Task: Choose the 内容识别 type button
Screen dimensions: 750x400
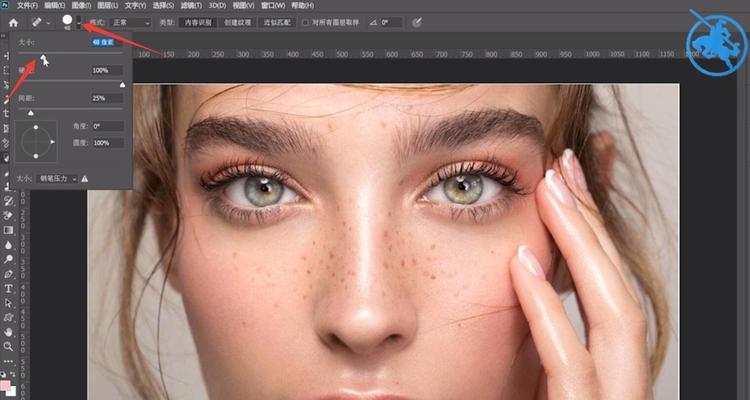Action: coord(198,22)
